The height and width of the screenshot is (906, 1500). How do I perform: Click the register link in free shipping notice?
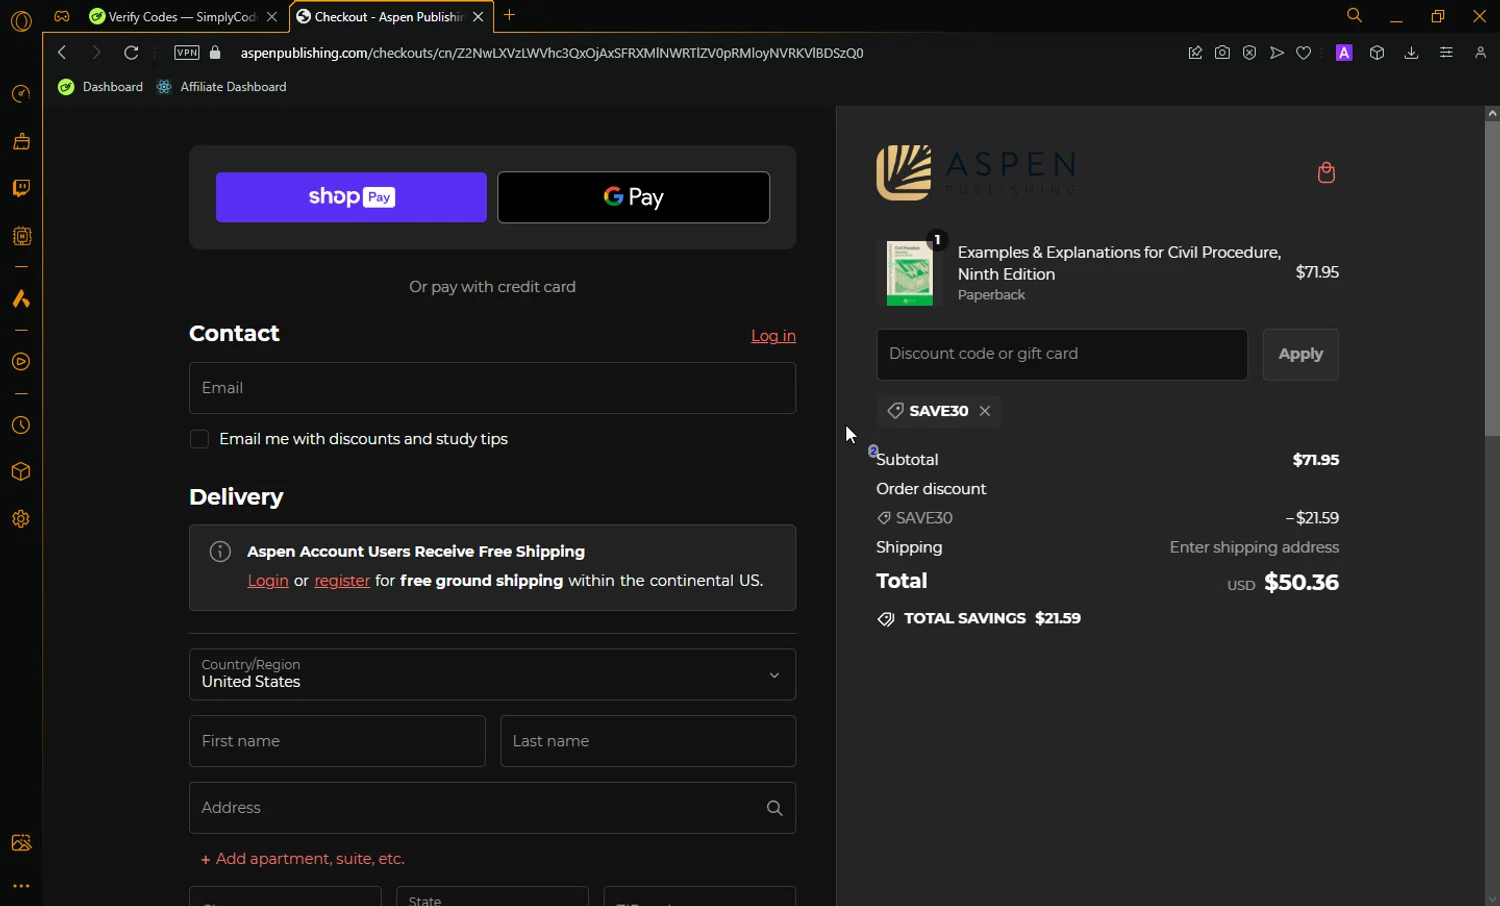[342, 581]
